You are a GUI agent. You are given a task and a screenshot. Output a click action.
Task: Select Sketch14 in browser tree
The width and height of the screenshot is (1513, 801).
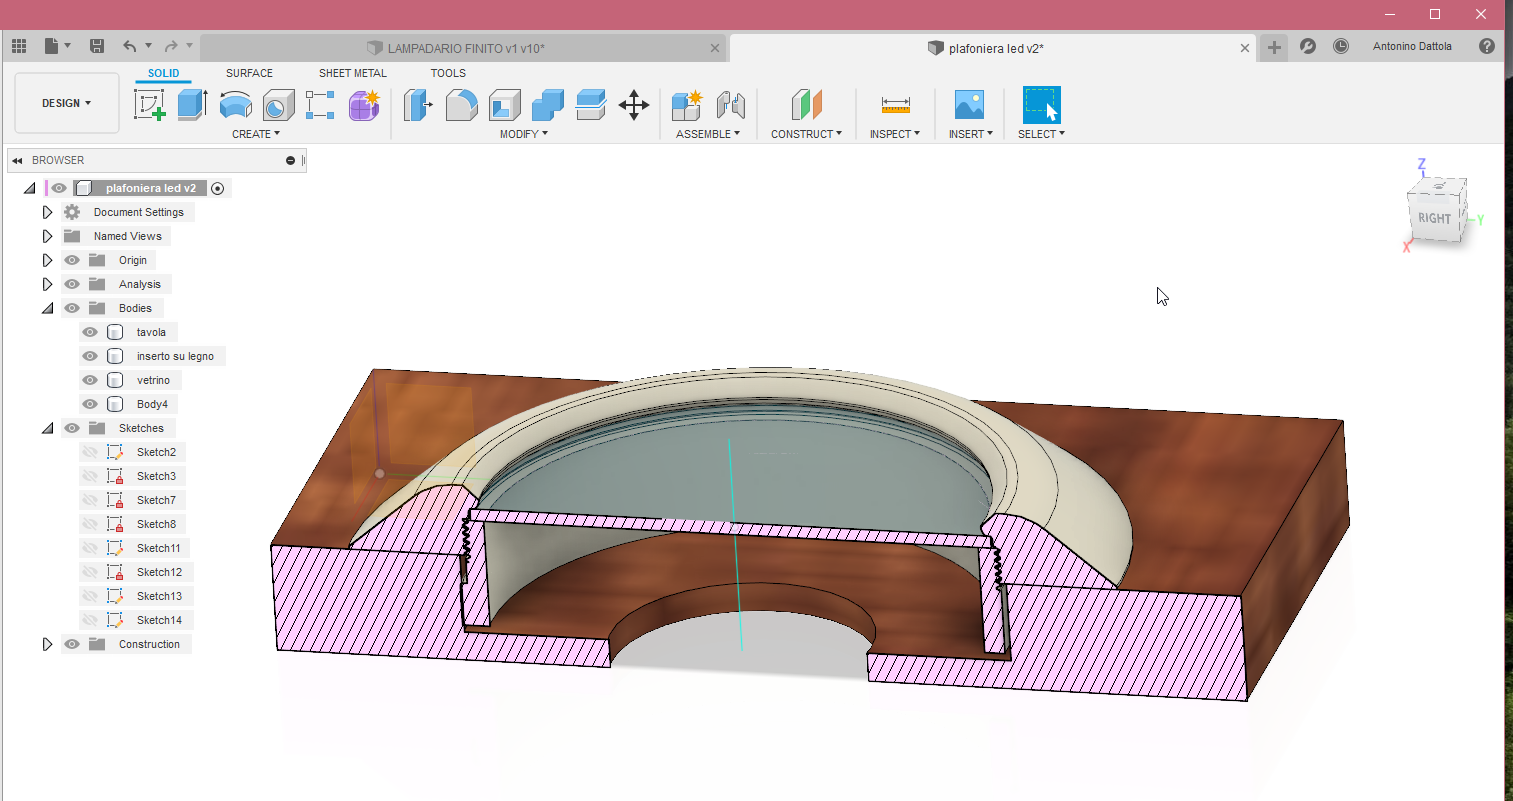(159, 620)
